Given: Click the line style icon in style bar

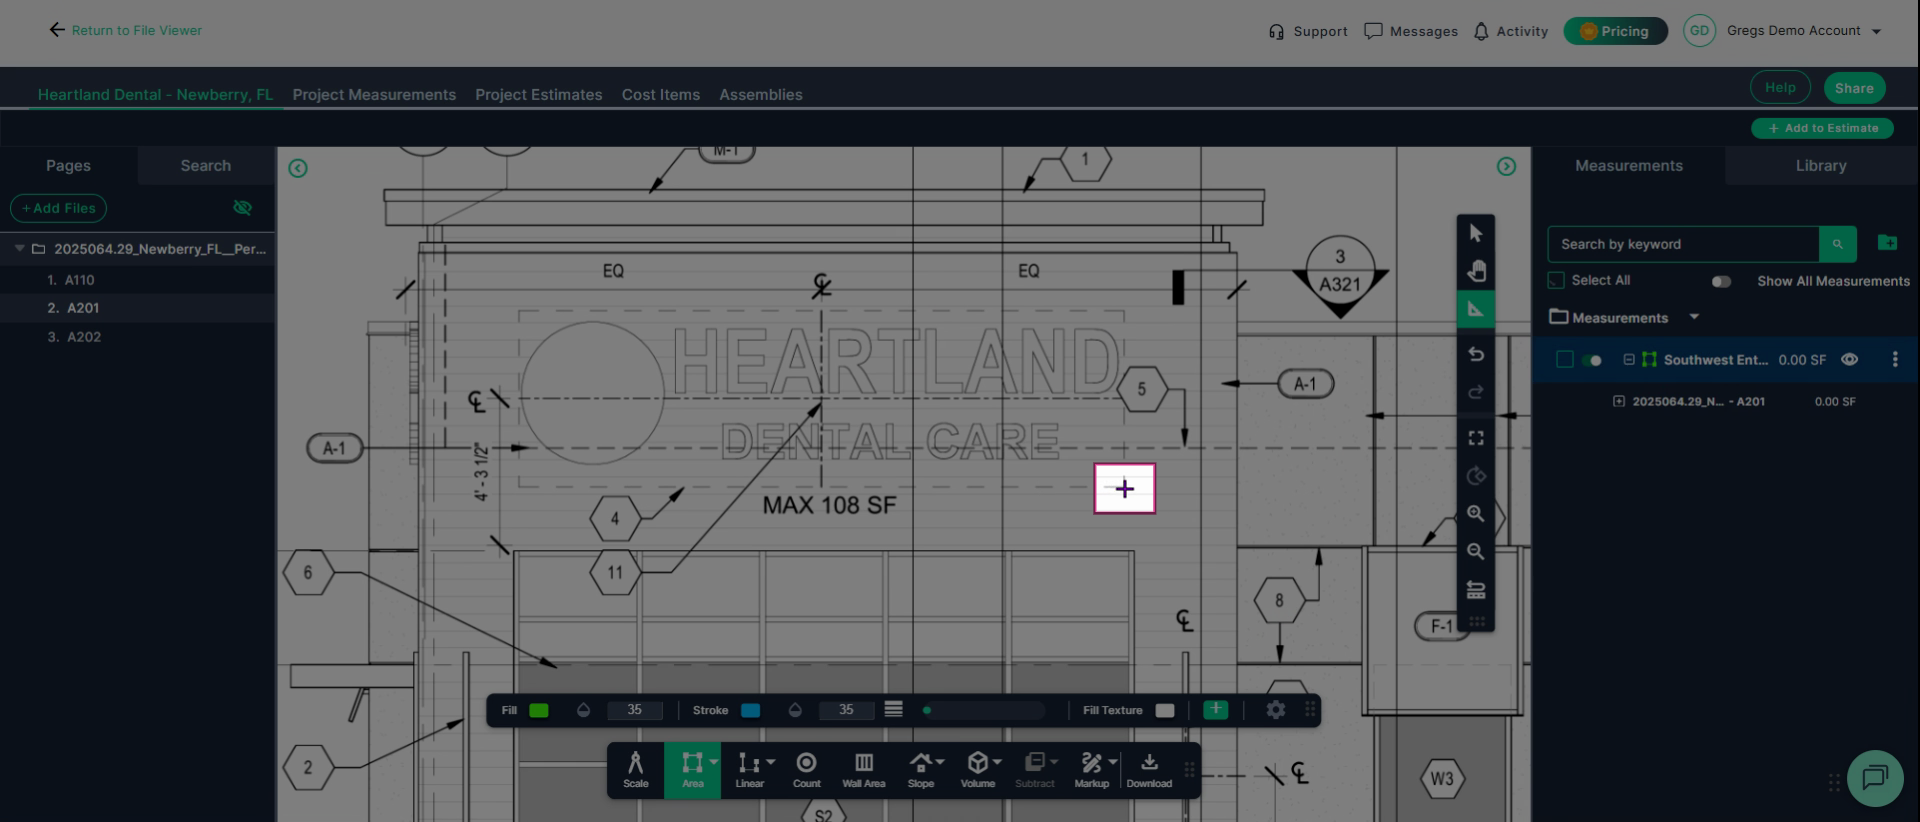Looking at the screenshot, I should [x=894, y=709].
